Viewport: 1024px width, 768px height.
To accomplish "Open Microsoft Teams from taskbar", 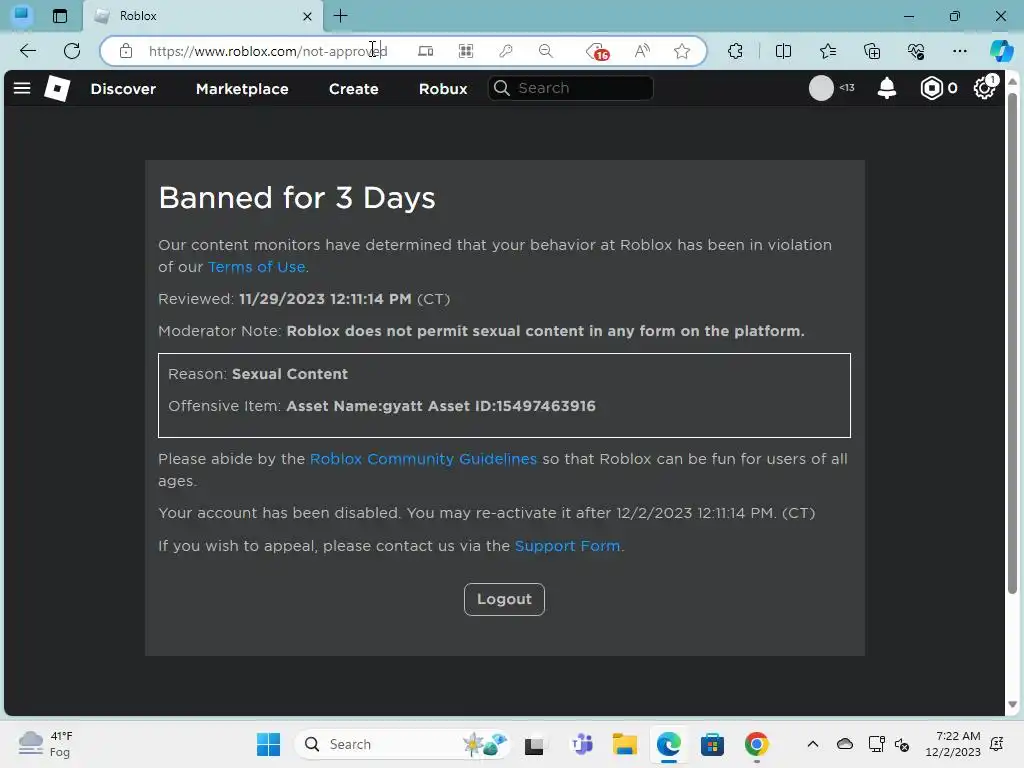I will coord(582,744).
